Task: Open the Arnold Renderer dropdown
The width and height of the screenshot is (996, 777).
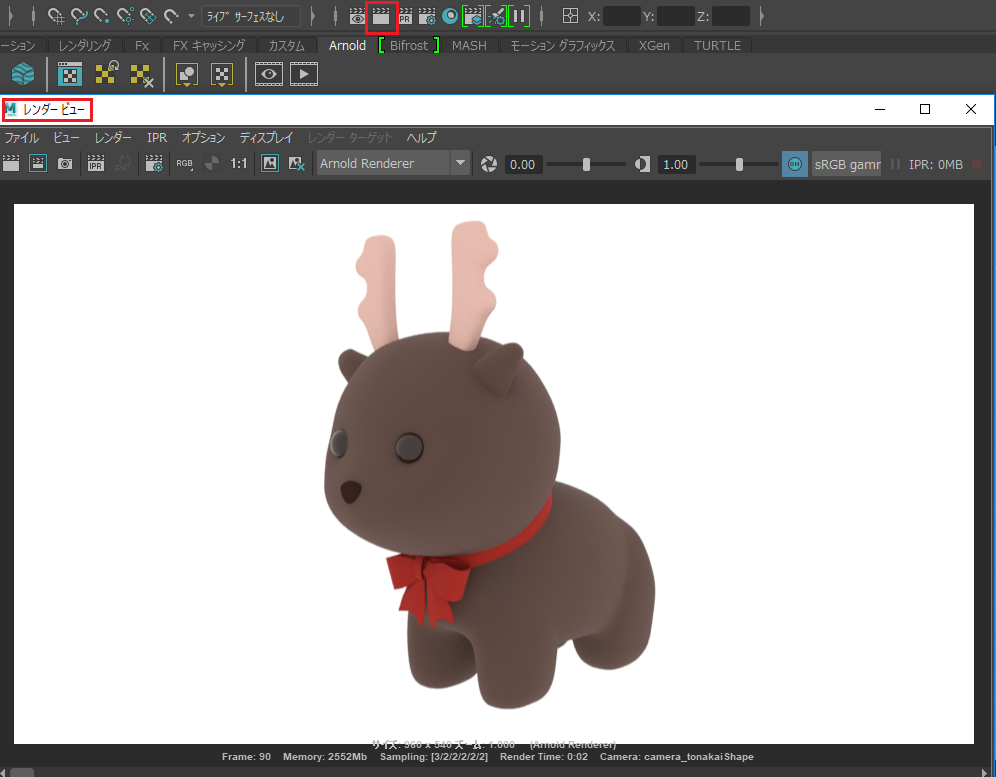Action: 393,164
